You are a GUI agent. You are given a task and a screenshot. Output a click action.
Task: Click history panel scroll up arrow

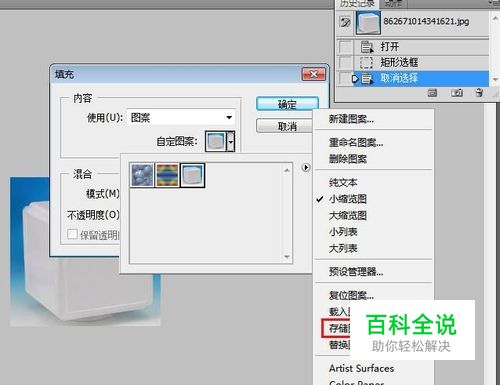495,18
